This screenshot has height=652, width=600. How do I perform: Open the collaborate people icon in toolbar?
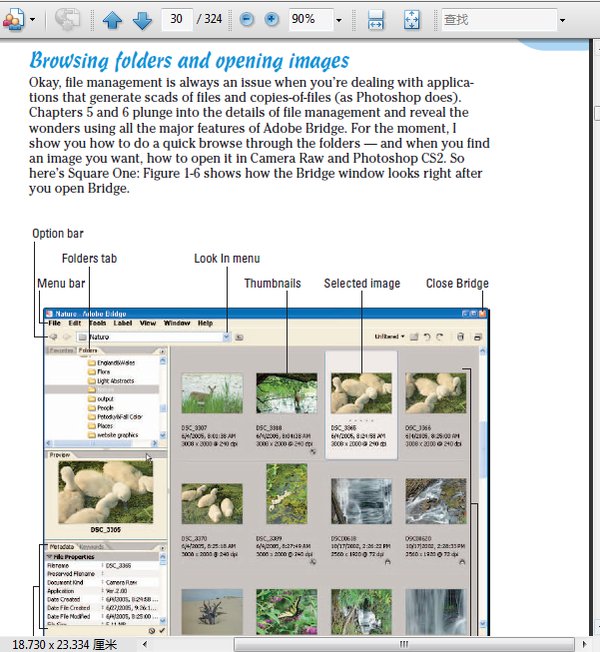[14, 19]
